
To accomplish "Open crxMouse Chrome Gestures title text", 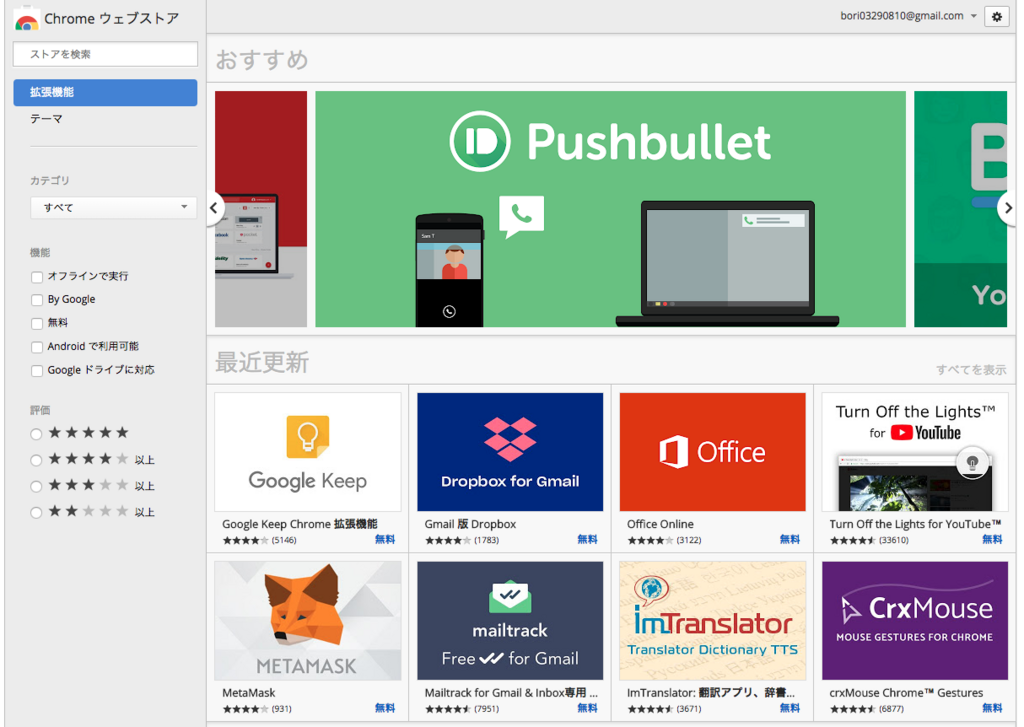I will click(x=906, y=692).
